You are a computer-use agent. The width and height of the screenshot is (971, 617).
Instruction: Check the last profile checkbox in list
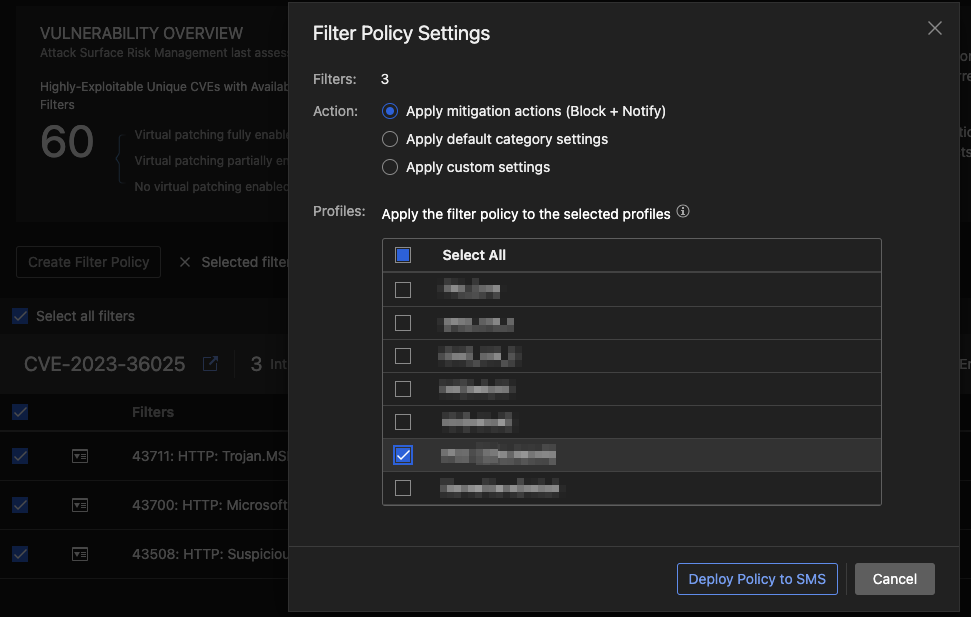[x=403, y=488]
